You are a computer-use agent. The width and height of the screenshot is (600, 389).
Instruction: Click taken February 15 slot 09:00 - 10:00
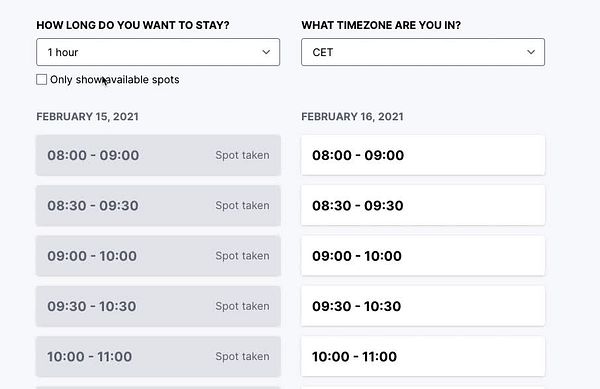(158, 256)
